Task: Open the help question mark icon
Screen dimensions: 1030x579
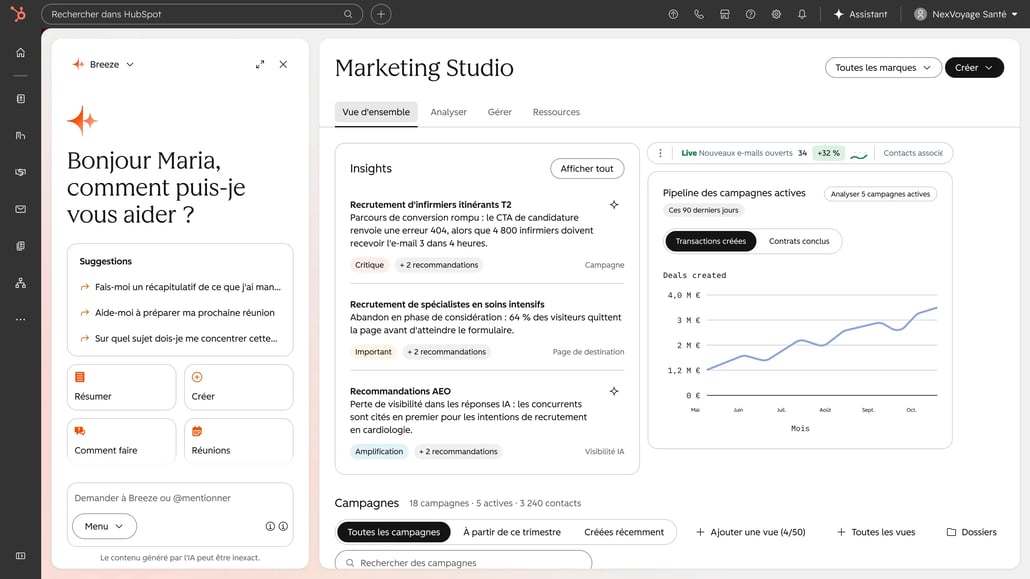Action: (750, 14)
